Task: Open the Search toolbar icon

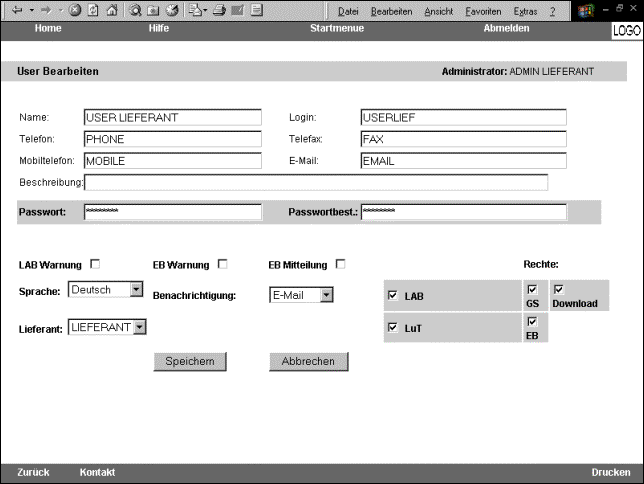Action: (135, 10)
